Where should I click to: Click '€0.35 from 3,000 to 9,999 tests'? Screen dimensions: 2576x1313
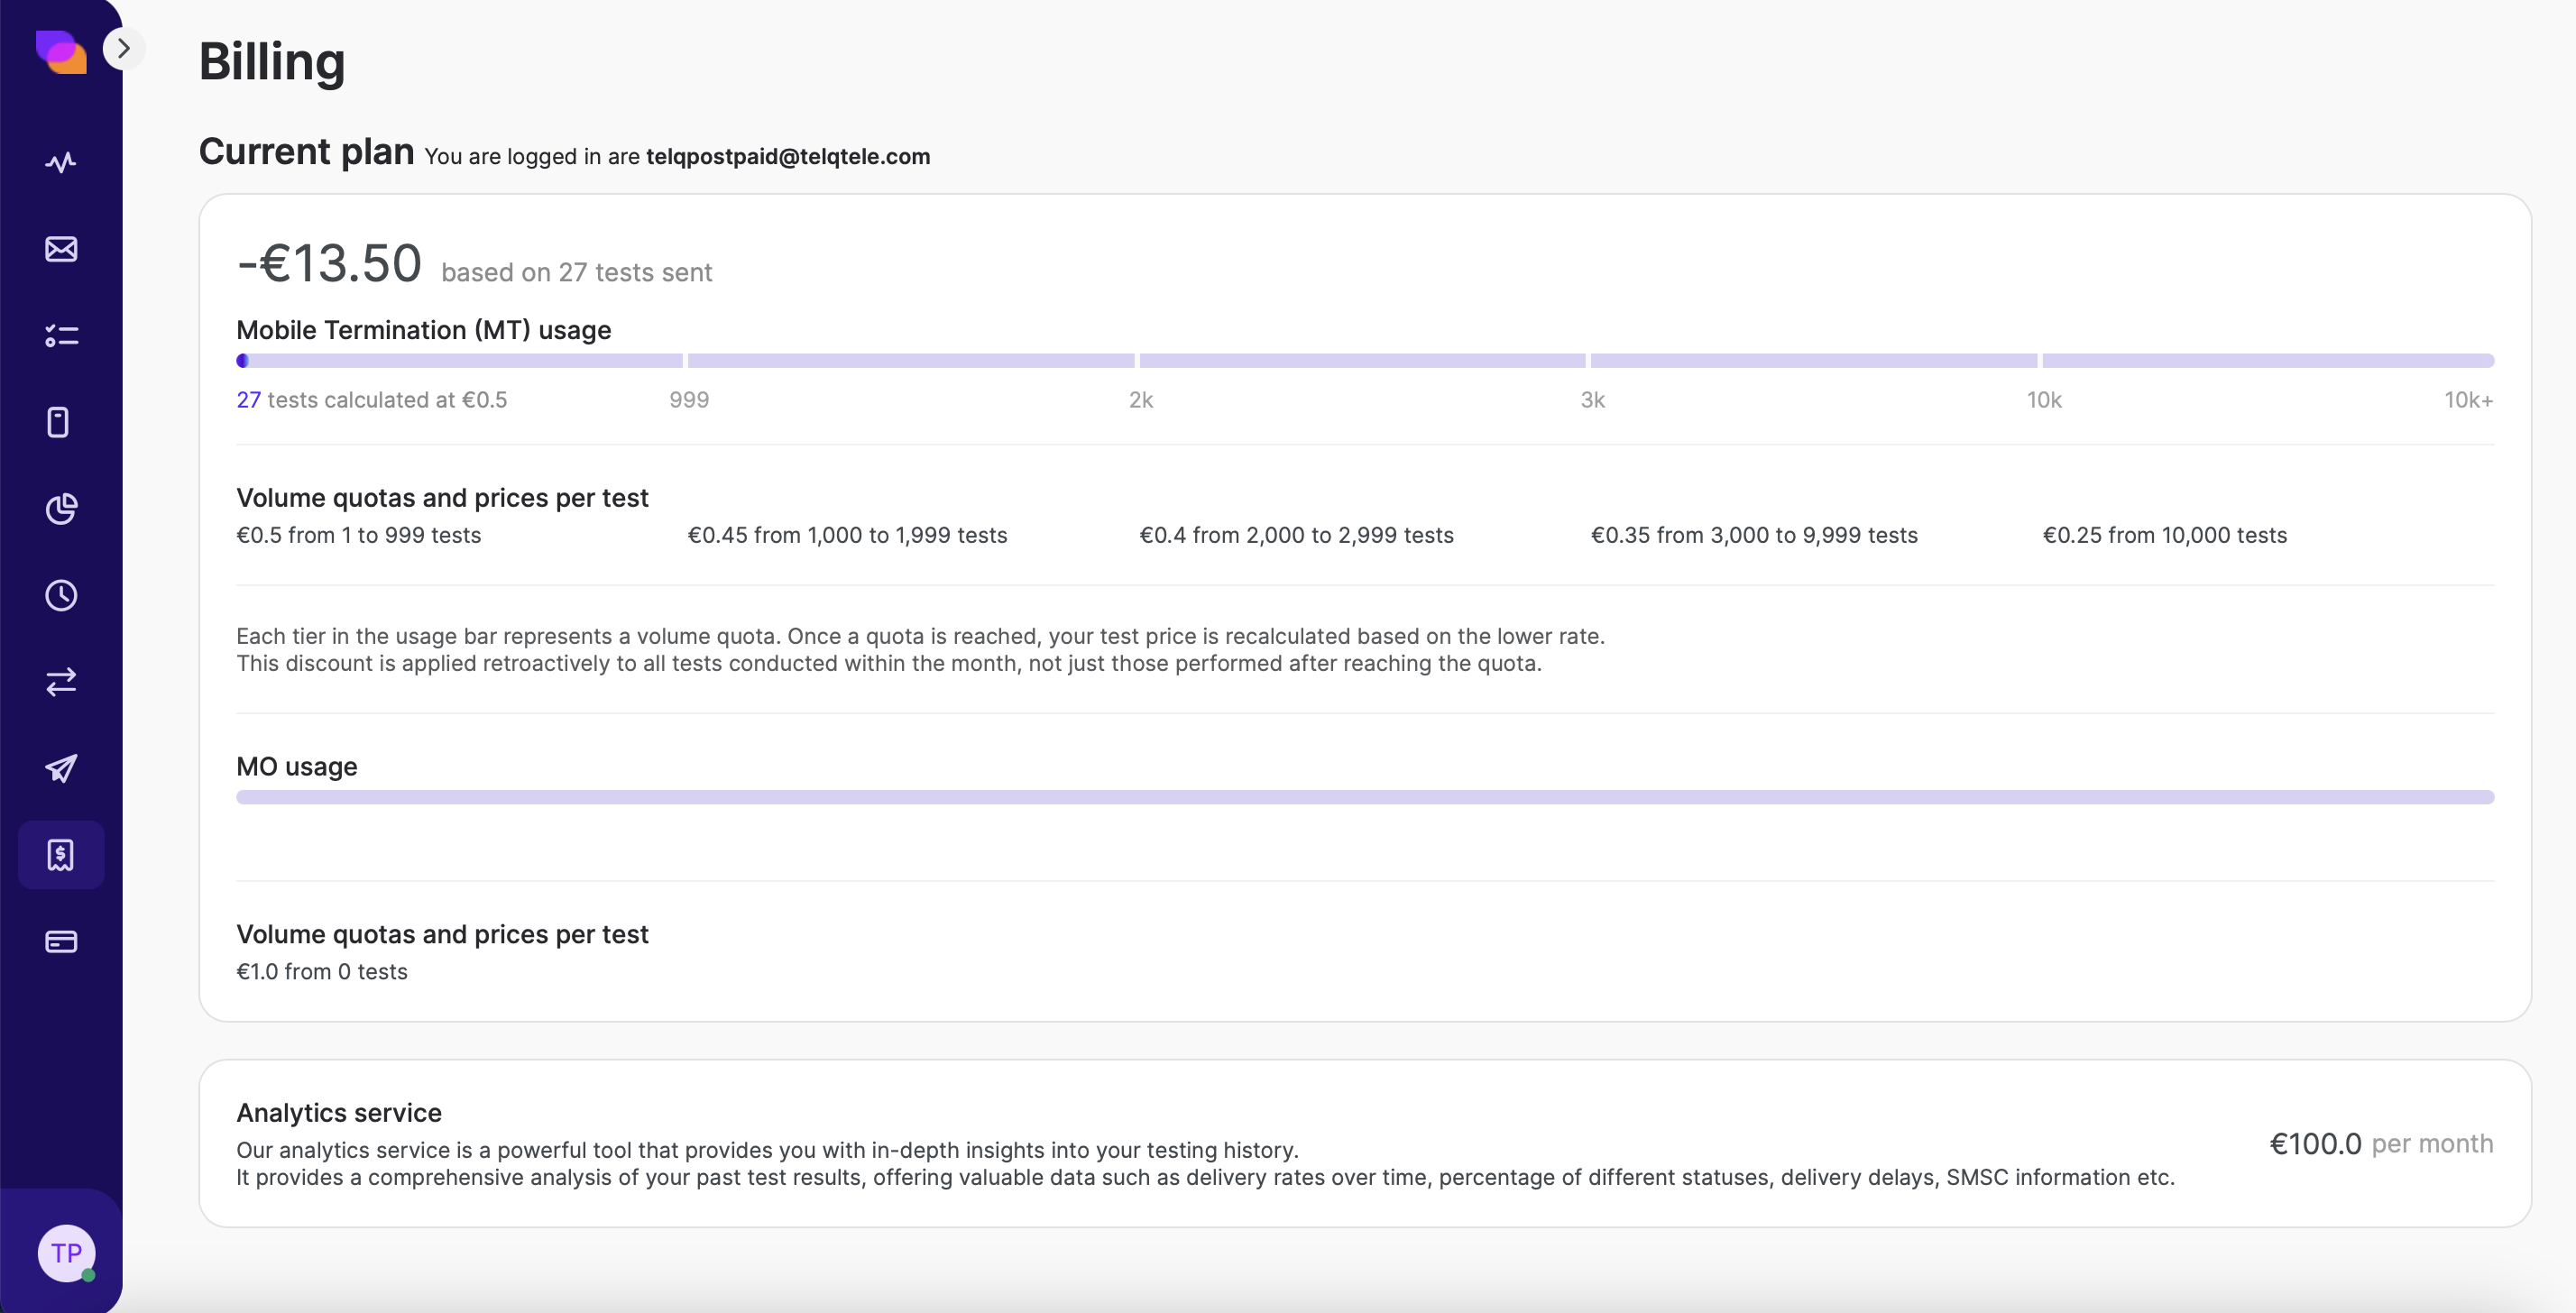[1755, 535]
